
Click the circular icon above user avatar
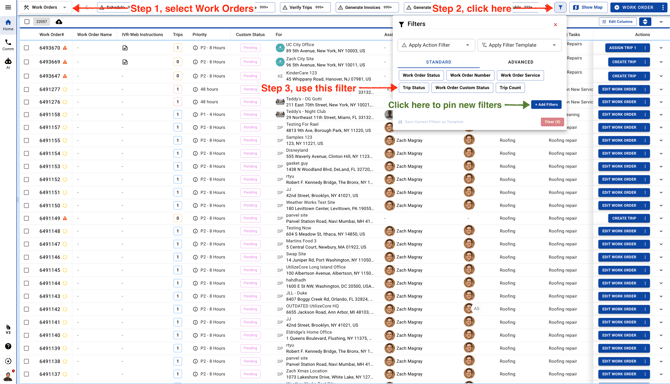click(8, 361)
